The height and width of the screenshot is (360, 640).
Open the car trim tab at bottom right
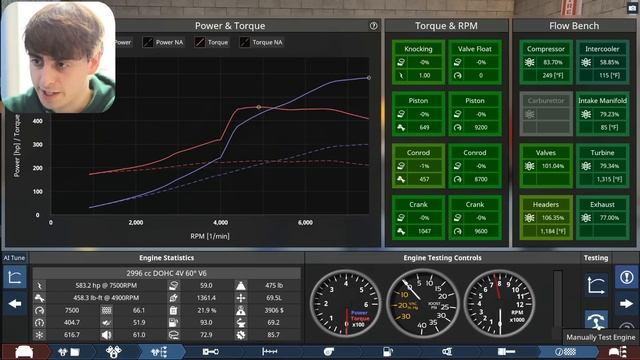point(618,351)
